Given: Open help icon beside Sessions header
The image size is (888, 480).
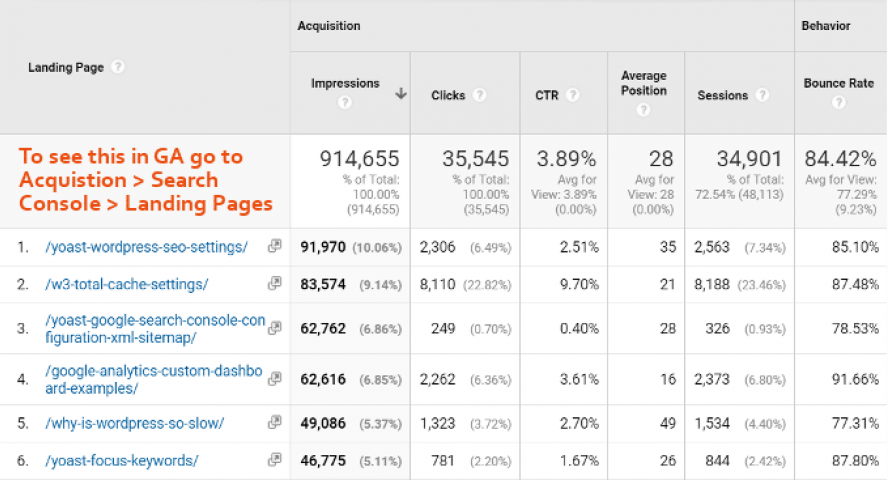Looking at the screenshot, I should pyautogui.click(x=762, y=95).
